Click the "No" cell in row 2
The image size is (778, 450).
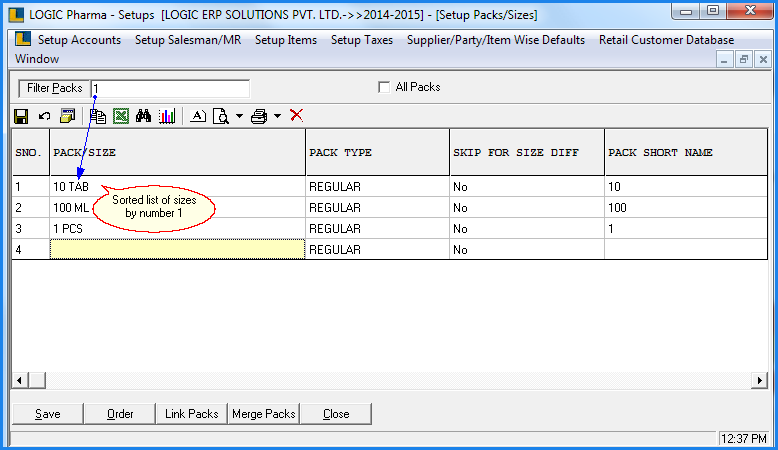(x=527, y=207)
